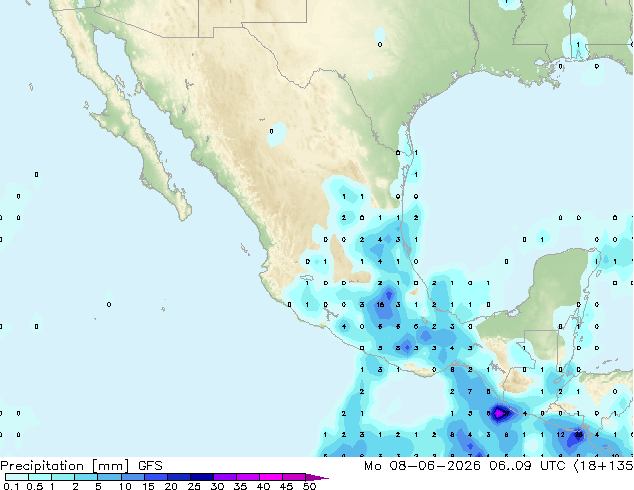Click the legend label '35'
The height and width of the screenshot is (490, 634).
coord(240,486)
